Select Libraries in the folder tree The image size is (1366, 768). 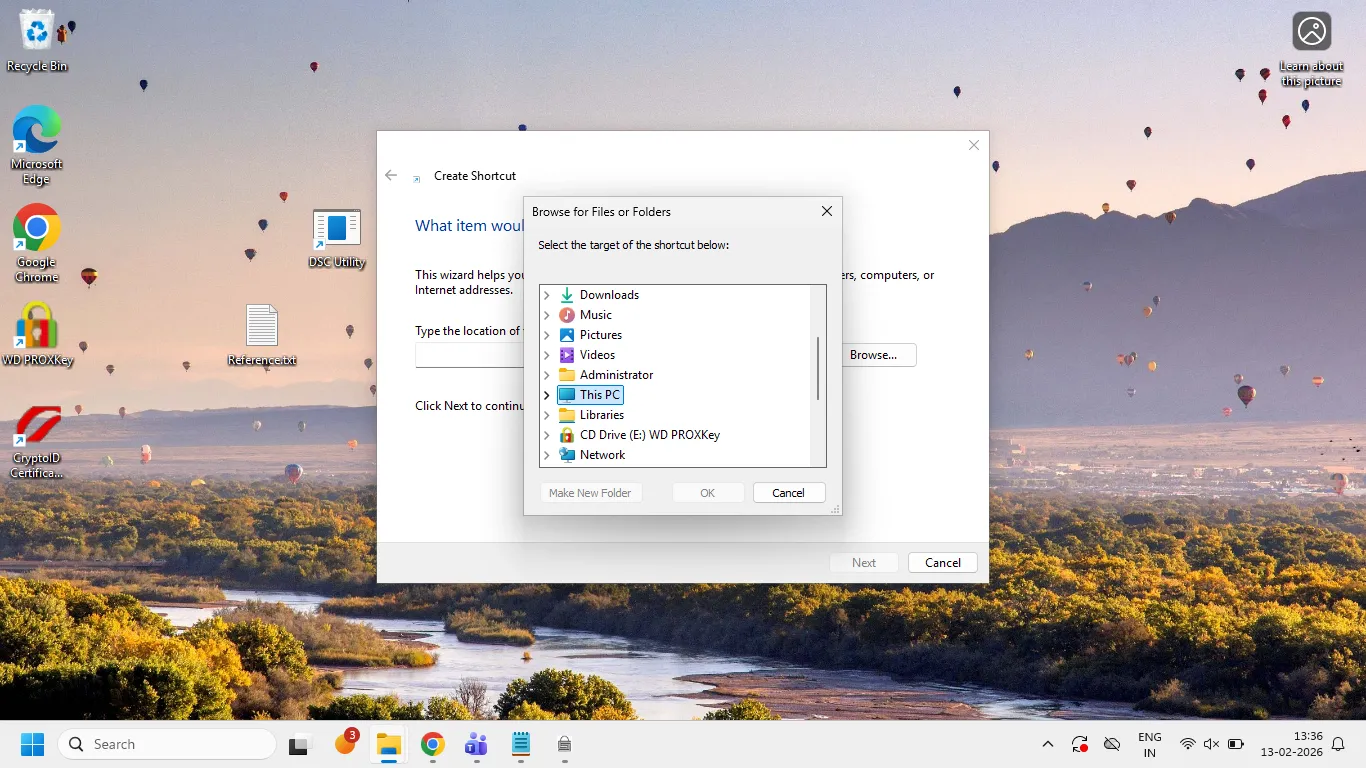[x=601, y=415]
